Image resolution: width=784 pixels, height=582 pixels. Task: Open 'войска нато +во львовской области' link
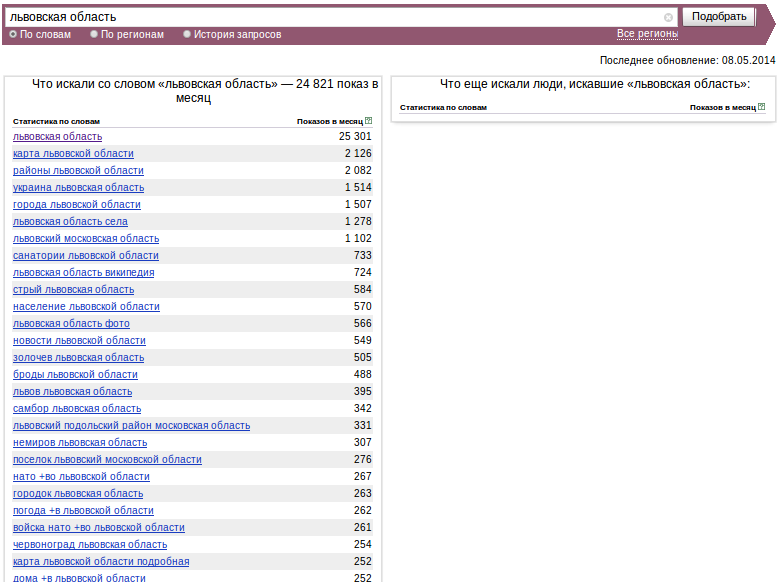tap(99, 528)
